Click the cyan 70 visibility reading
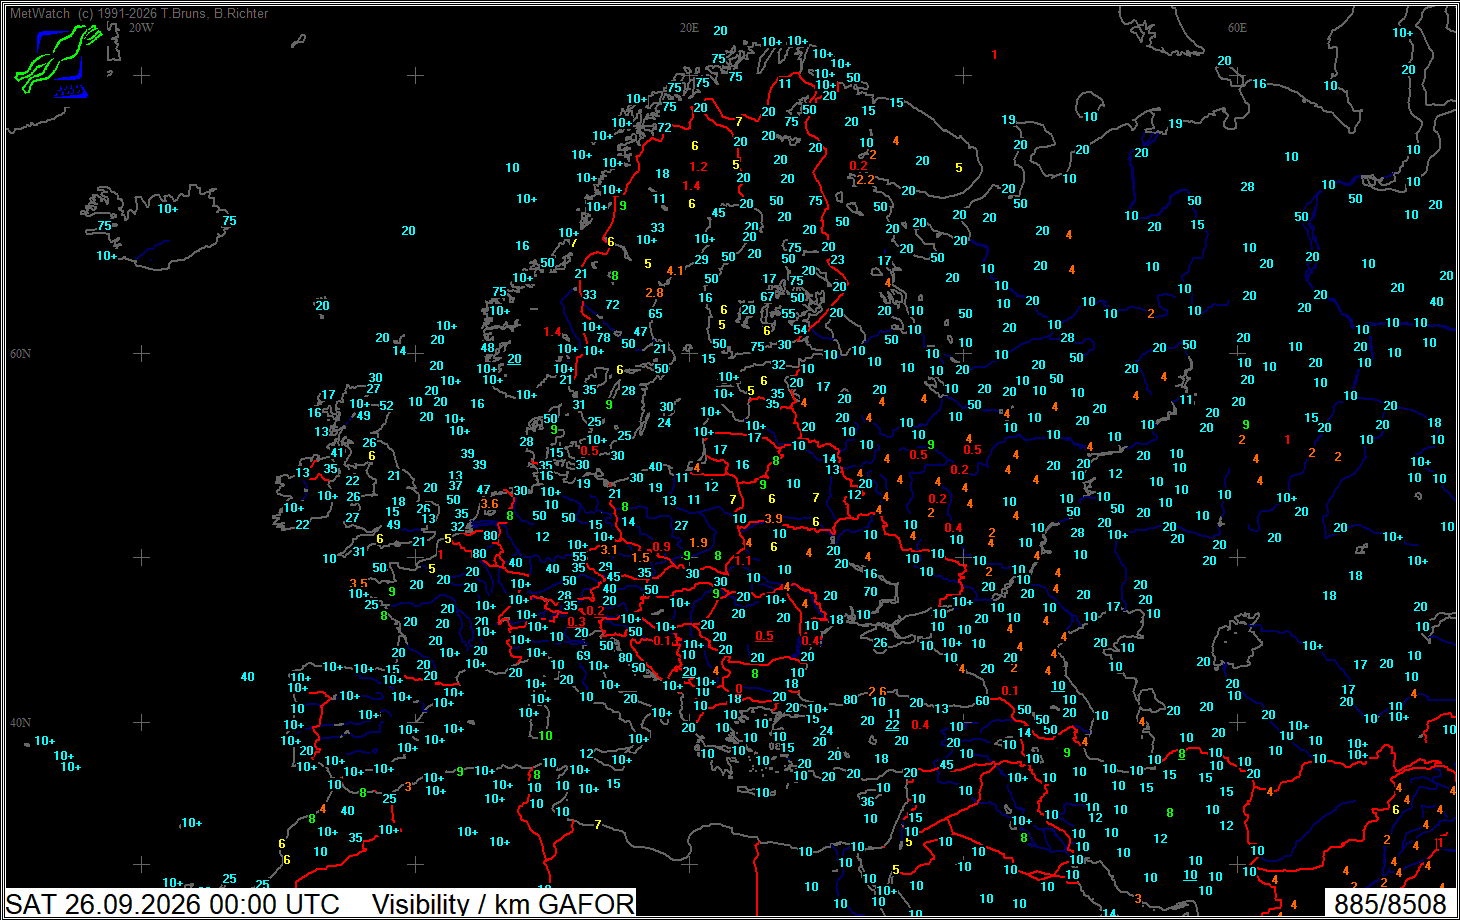1460x920 pixels. (870, 591)
